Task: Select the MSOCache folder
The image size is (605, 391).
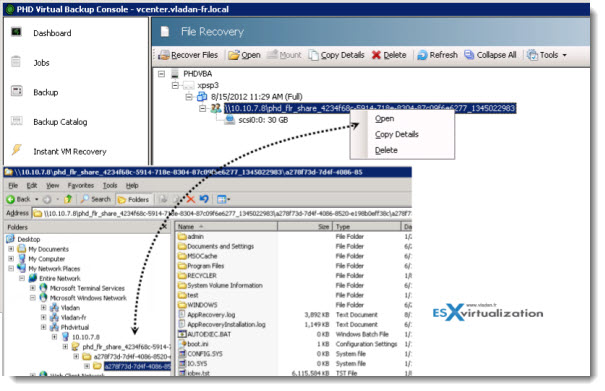Action: pyautogui.click(x=202, y=256)
